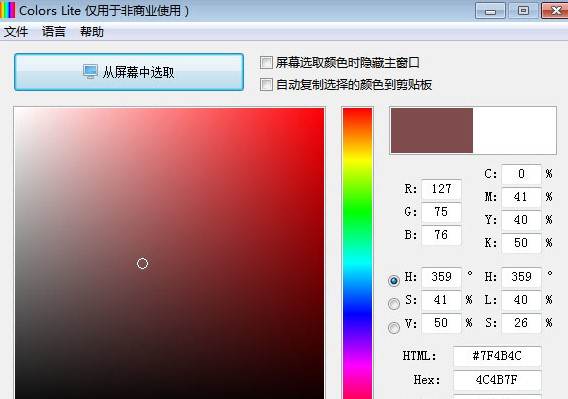Click the R value field showing 127

[441, 189]
